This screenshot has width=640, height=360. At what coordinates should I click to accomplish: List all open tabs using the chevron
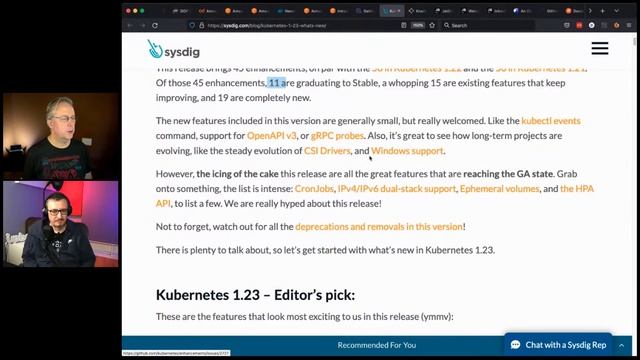tap(617, 11)
